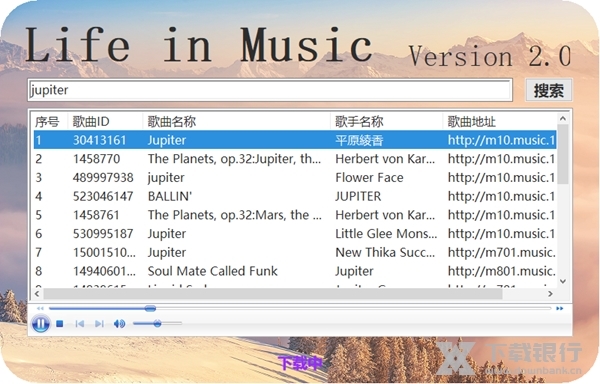The width and height of the screenshot is (600, 384).
Task: Mute the player volume speaker icon
Action: pos(119,324)
